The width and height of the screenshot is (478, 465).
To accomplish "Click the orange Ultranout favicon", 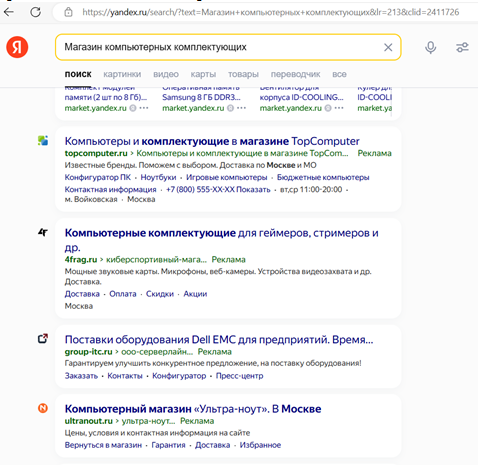I will 43,408.
